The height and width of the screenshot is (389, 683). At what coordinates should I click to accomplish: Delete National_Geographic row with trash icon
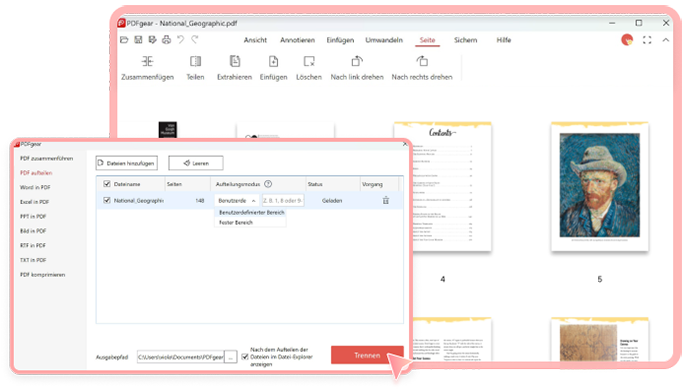(386, 201)
